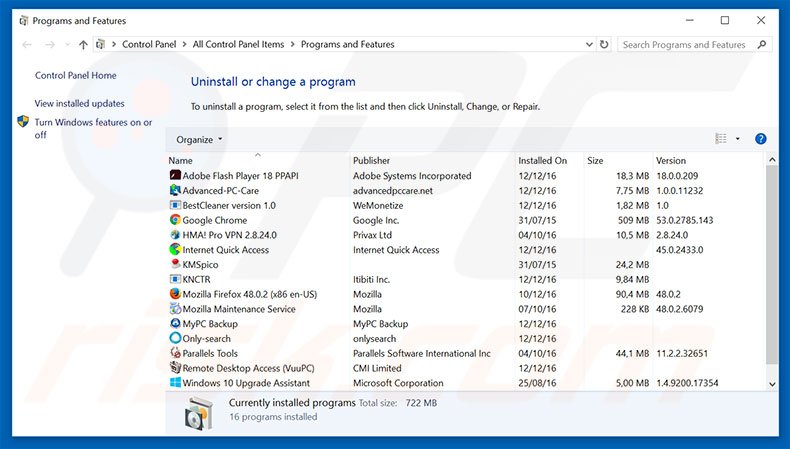The height and width of the screenshot is (449, 790).
Task: Expand chevron after All Control Panel Items
Action: [293, 44]
